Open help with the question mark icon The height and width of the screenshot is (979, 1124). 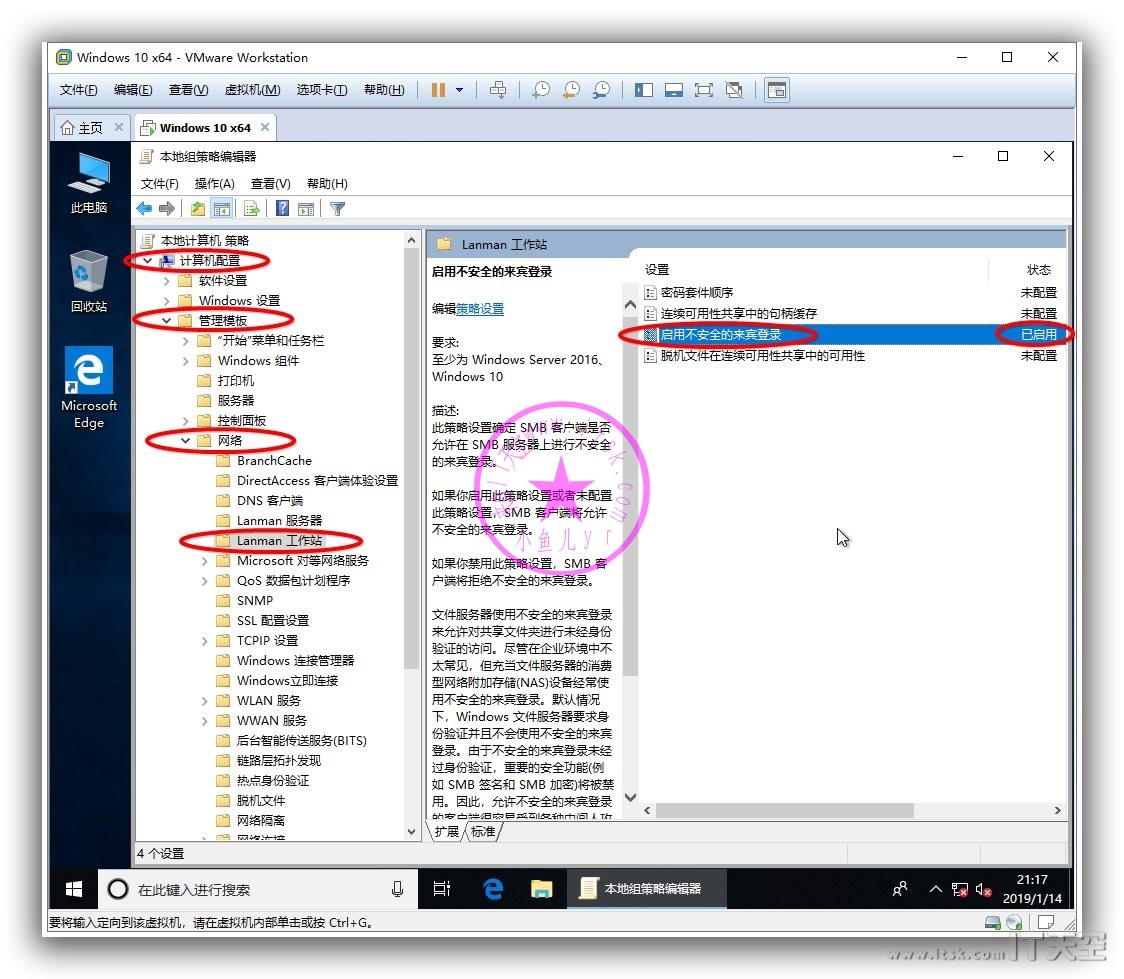pyautogui.click(x=282, y=209)
